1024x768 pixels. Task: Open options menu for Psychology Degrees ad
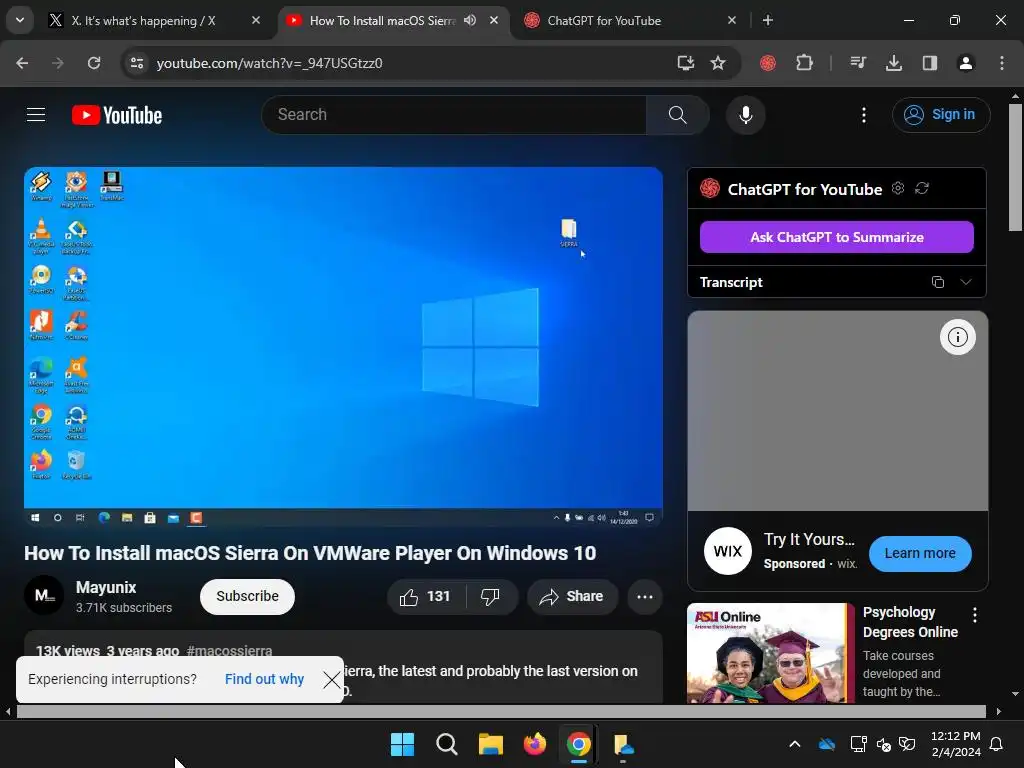(x=974, y=615)
